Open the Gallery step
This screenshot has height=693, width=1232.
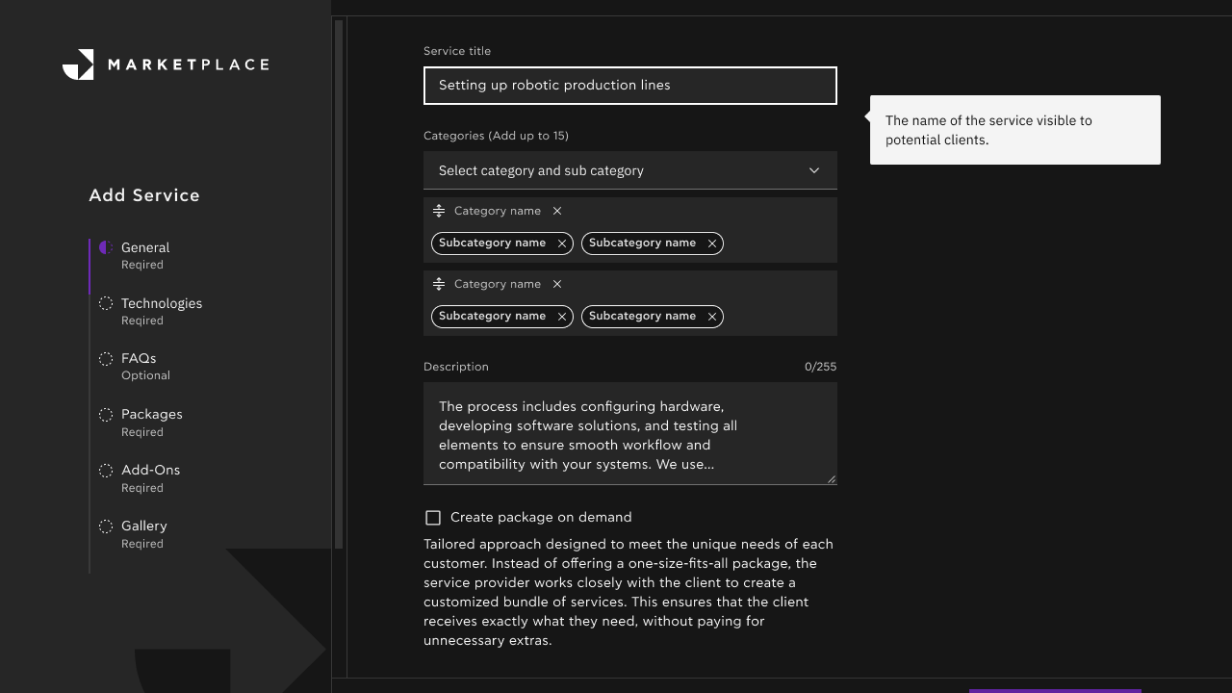(144, 526)
